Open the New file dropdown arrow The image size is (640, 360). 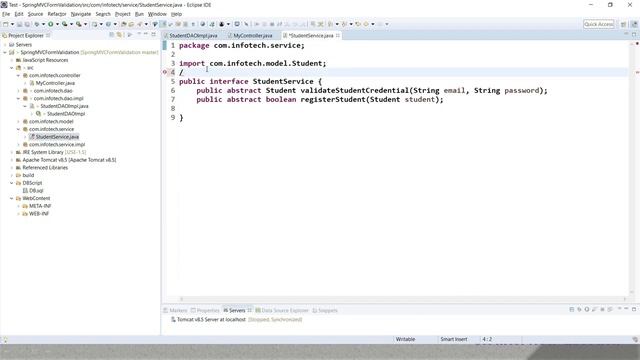[x=12, y=24]
